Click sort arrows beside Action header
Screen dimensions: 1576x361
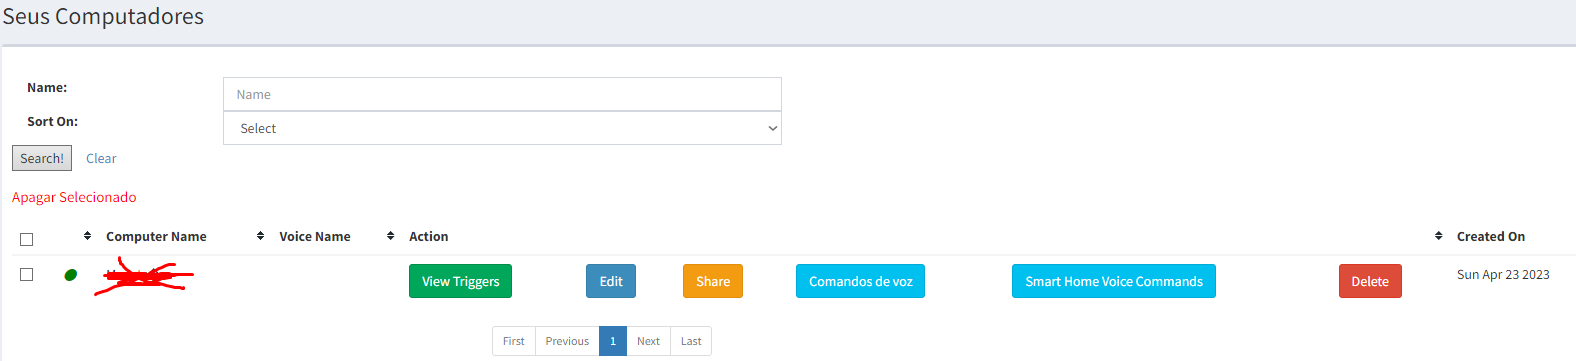[x=390, y=236]
